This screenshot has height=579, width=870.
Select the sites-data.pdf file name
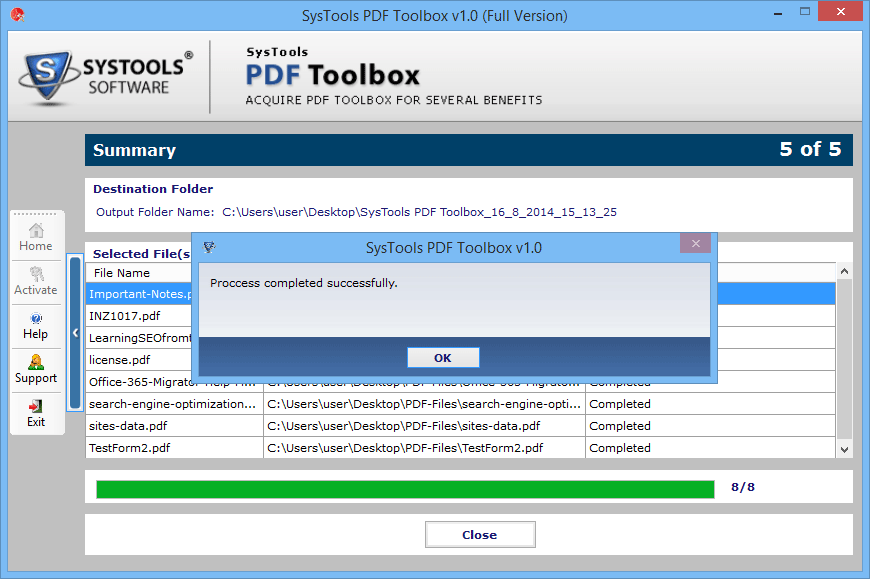128,426
